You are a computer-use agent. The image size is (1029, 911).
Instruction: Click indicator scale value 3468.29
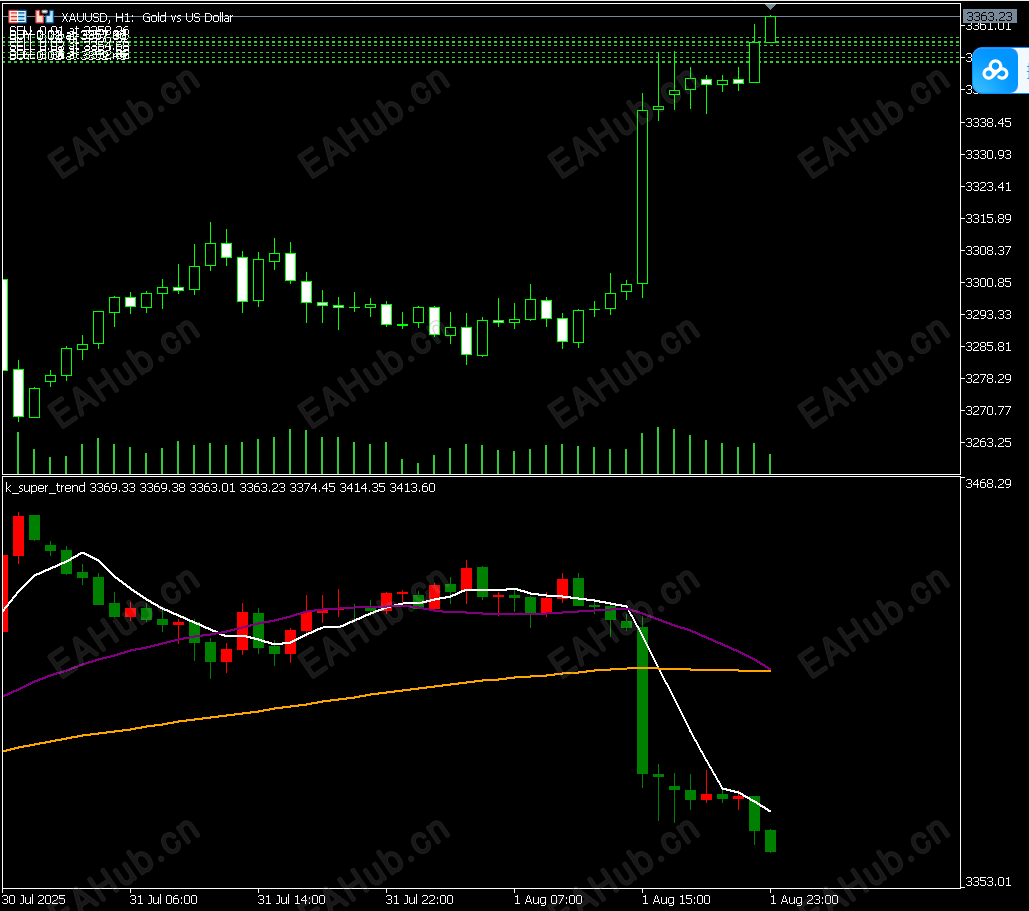(x=989, y=484)
